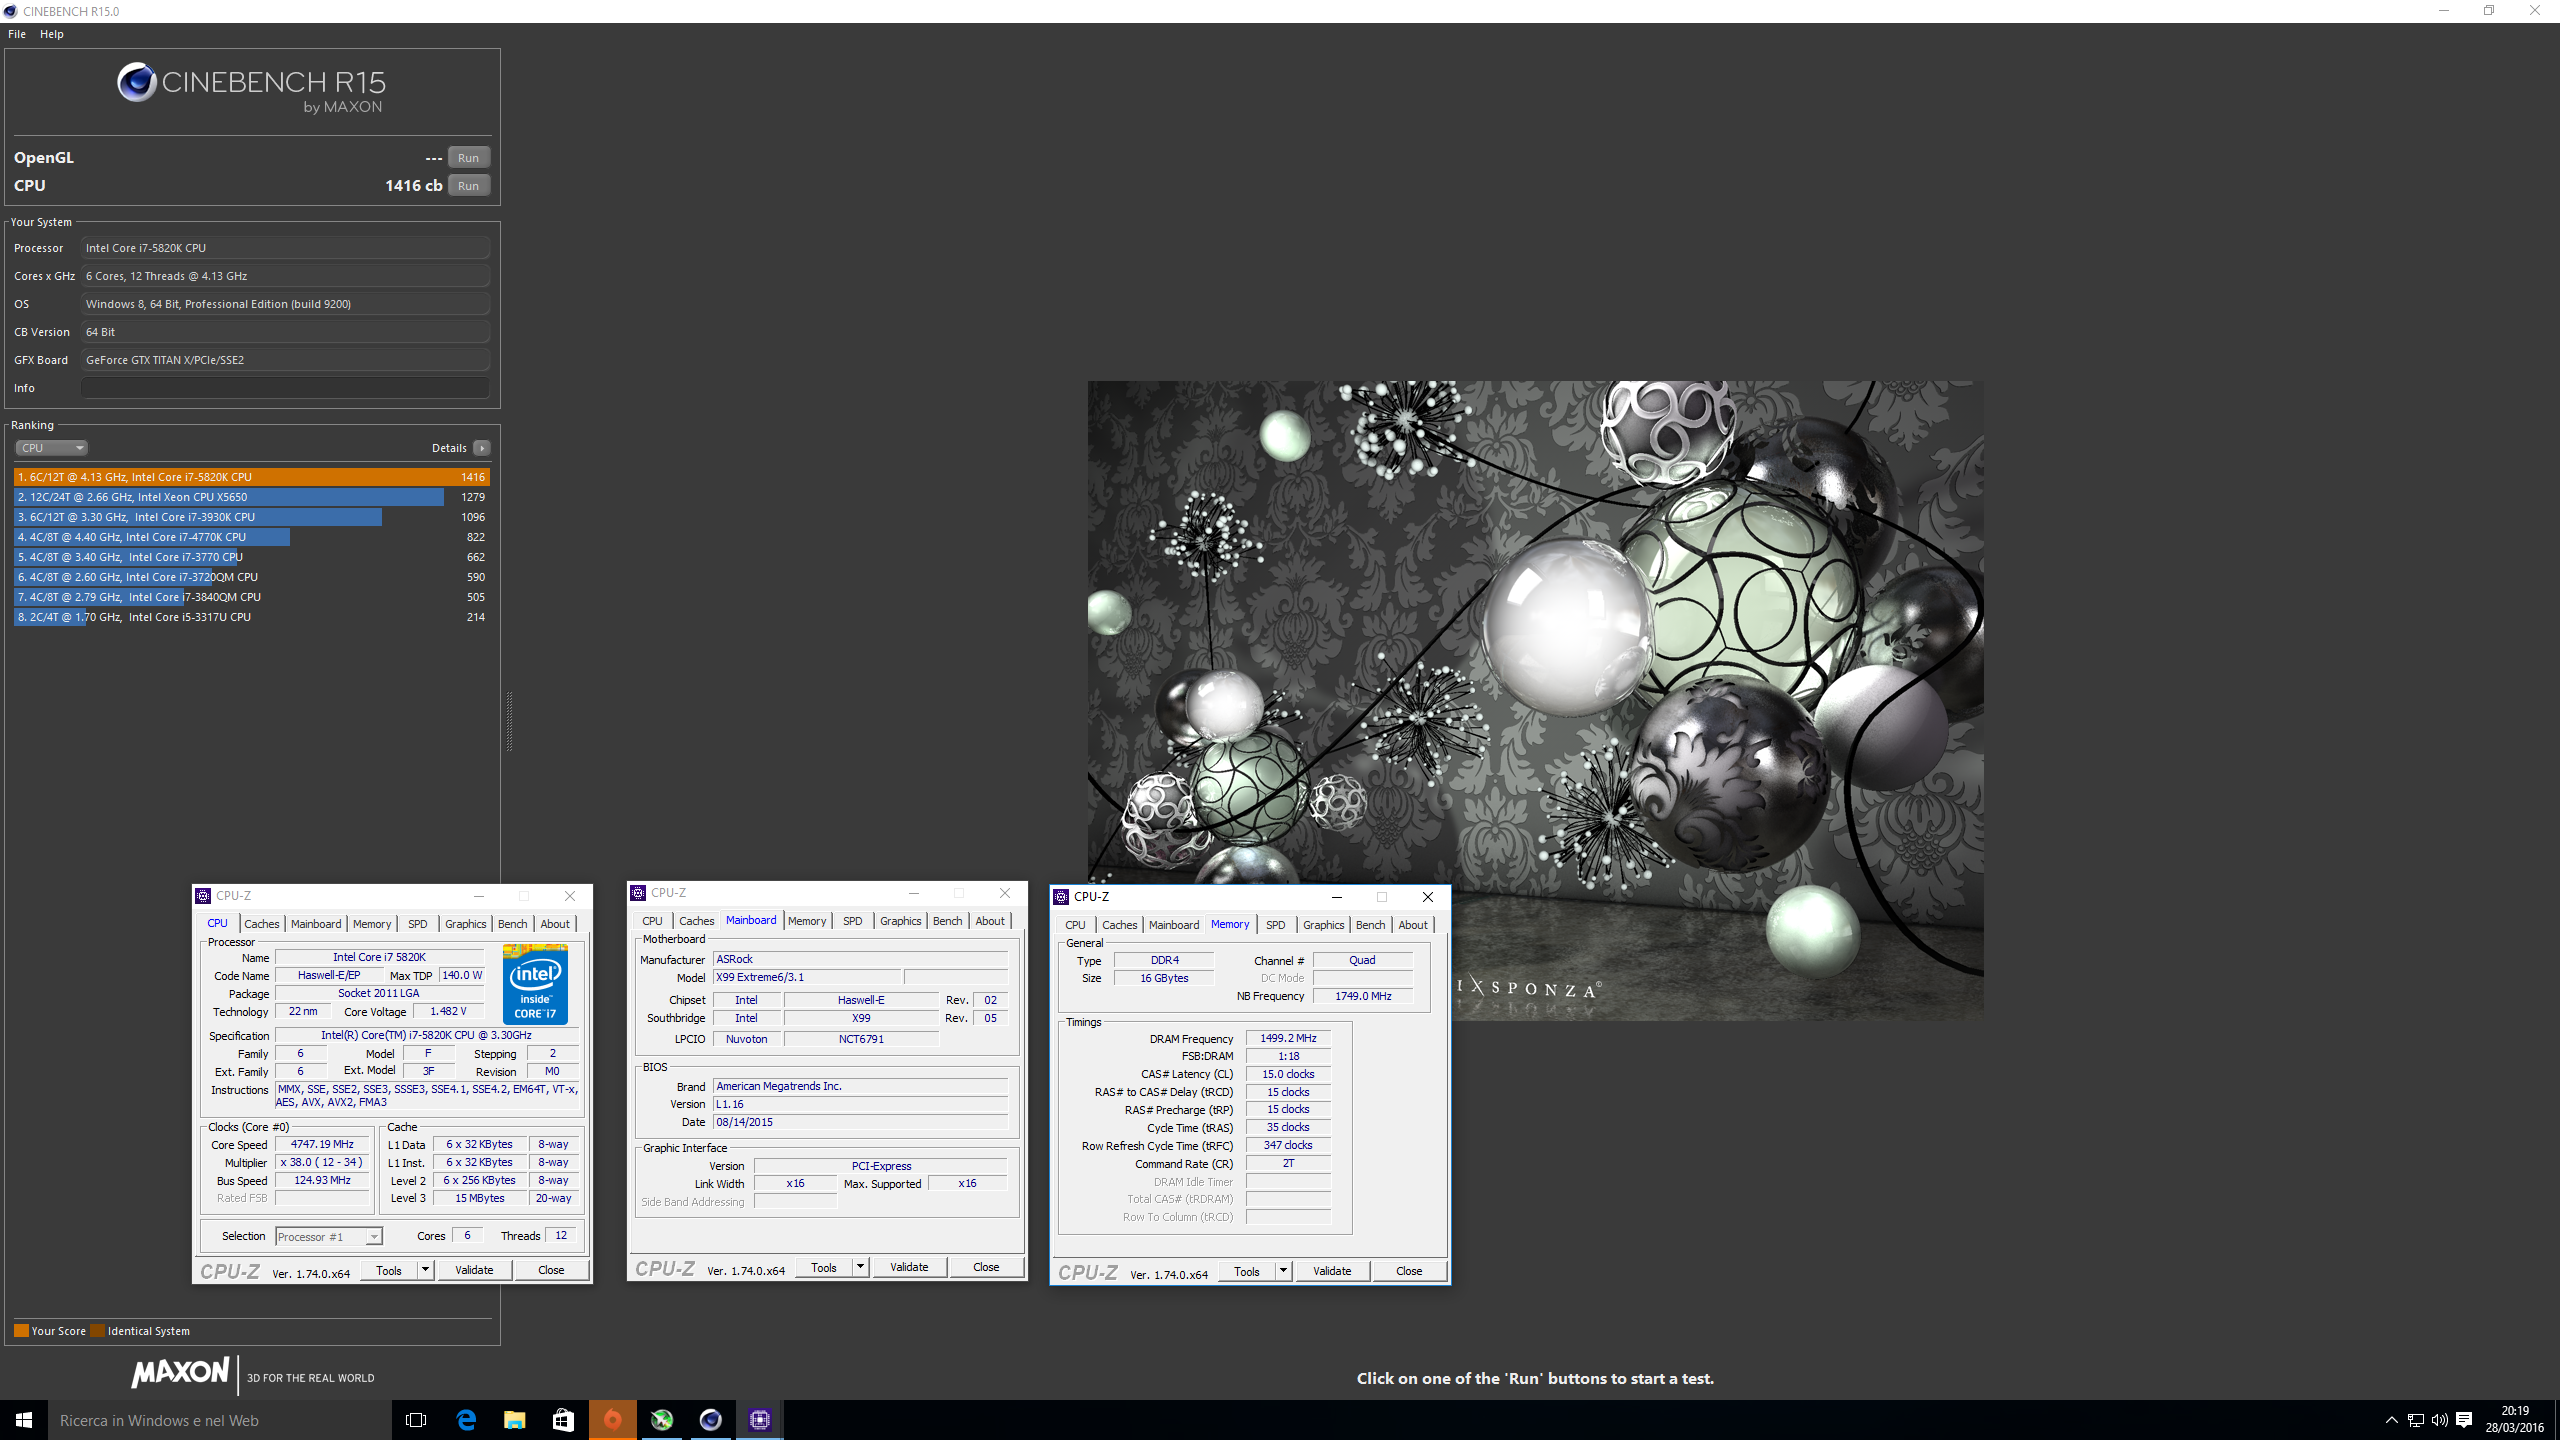This screenshot has width=2560, height=1440.
Task: Switch to Caches tab in left CPU-Z window
Action: [x=262, y=924]
